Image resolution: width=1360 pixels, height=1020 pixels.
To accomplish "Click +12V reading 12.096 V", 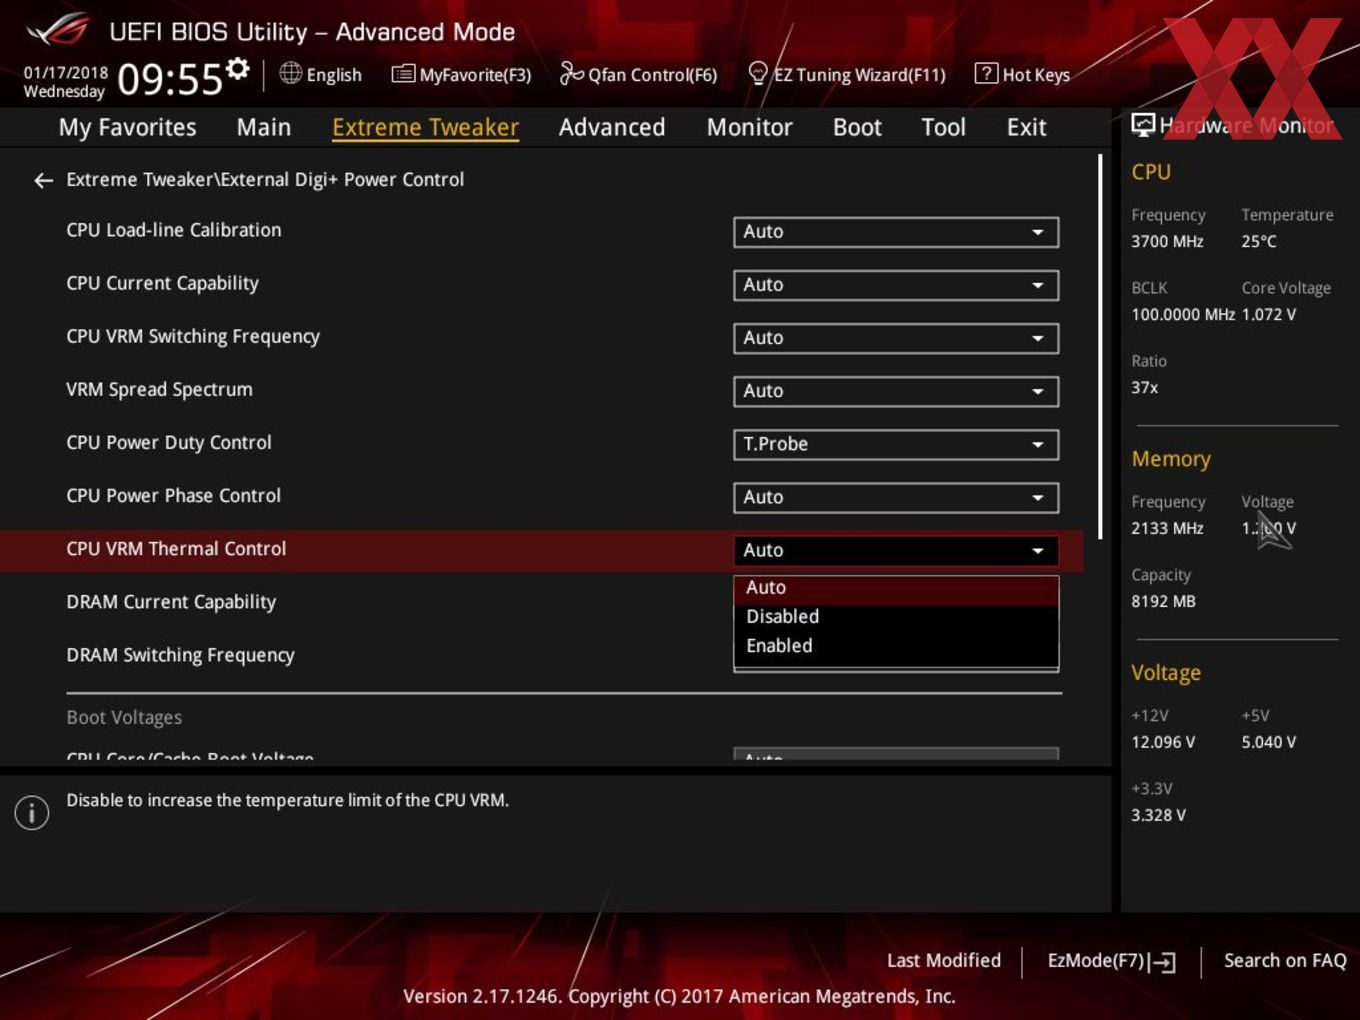I will tap(1163, 742).
